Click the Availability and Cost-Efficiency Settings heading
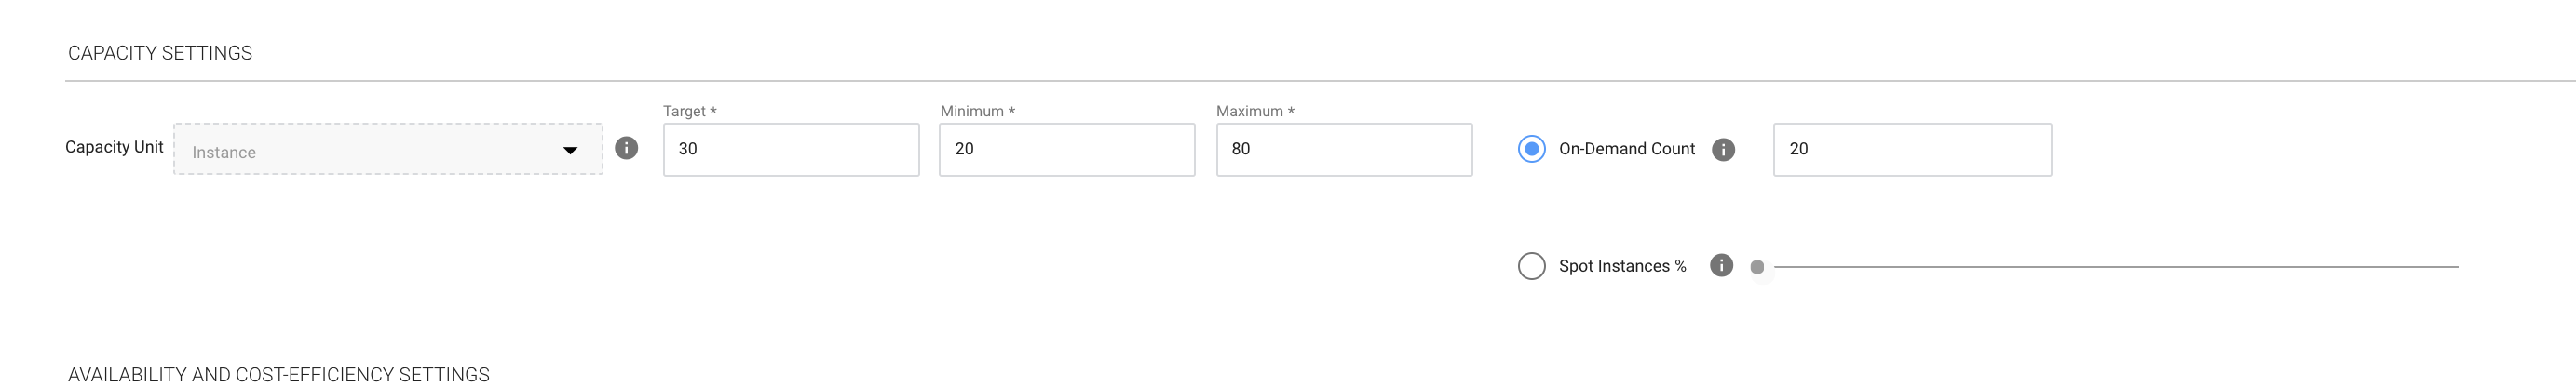The height and width of the screenshot is (387, 2576). click(x=278, y=375)
